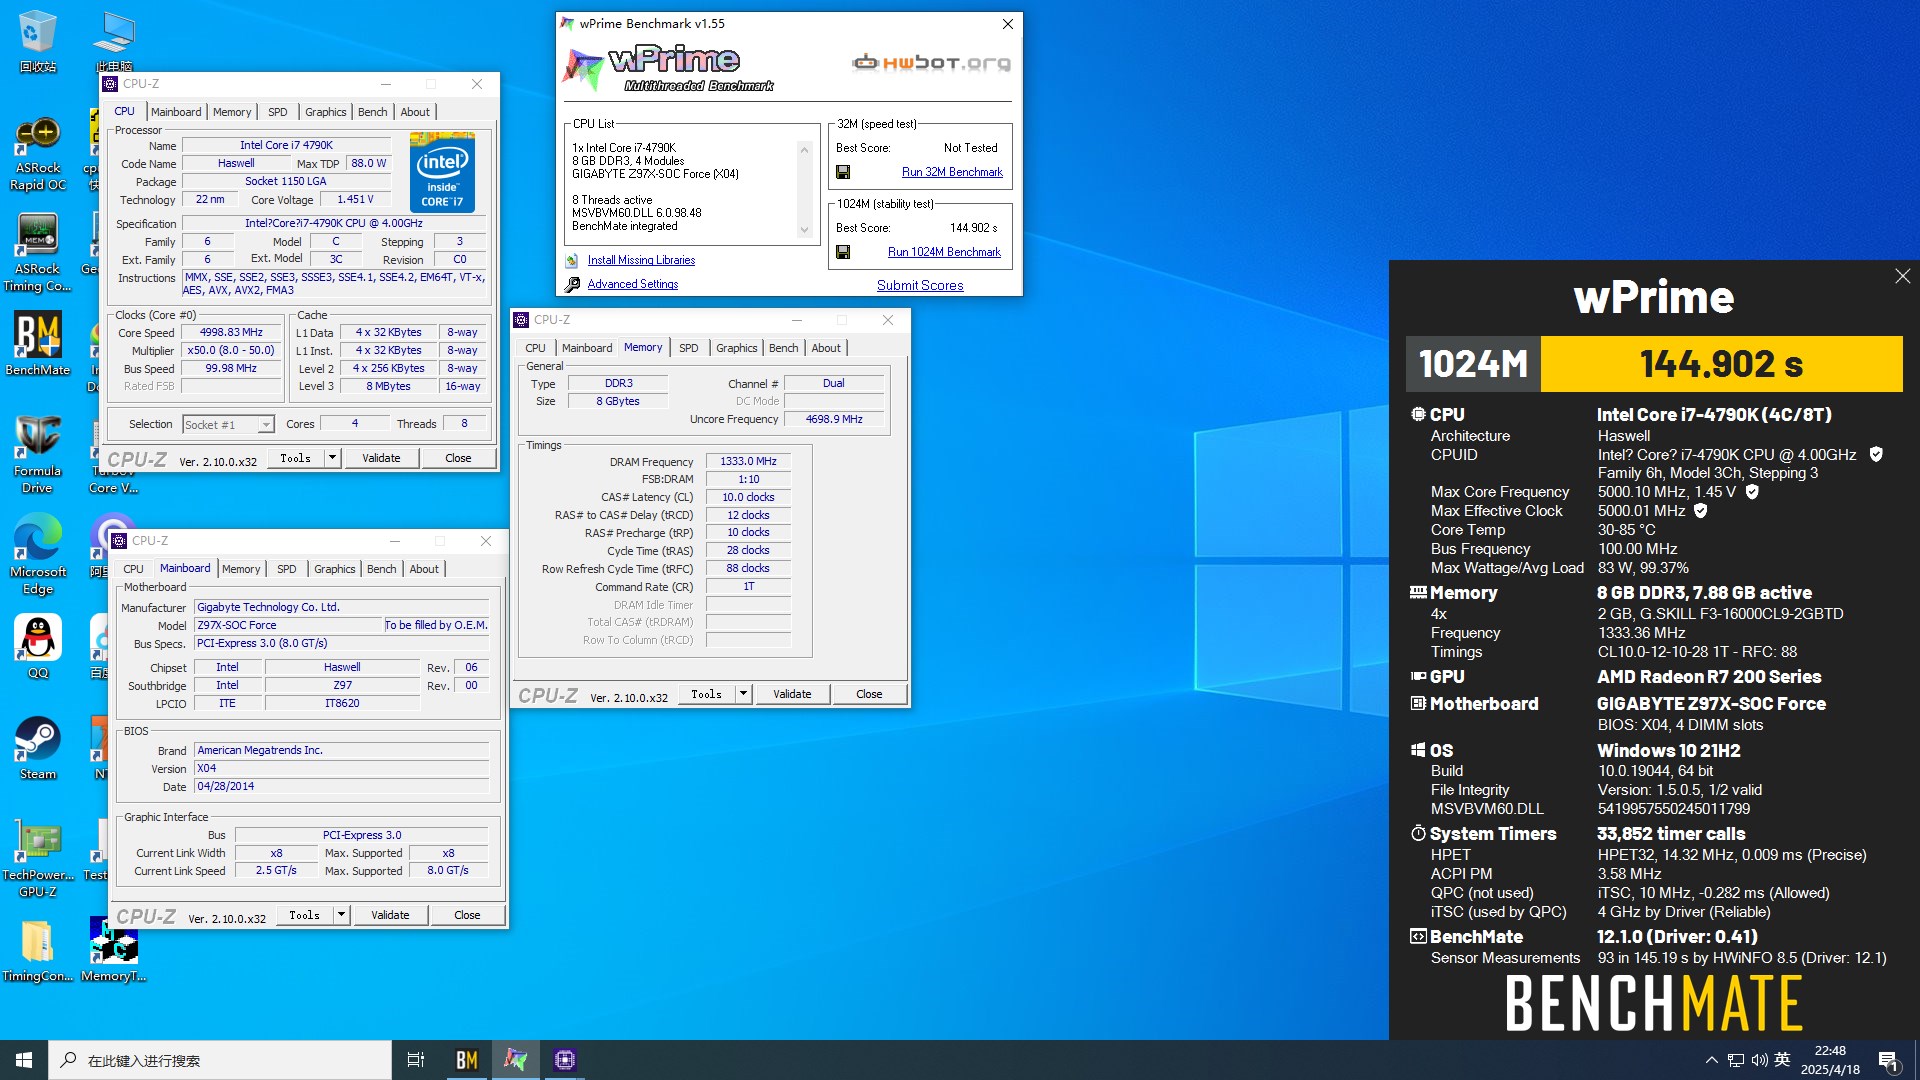Click Validate in CPU tab window
This screenshot has height=1080, width=1920.
coord(381,458)
